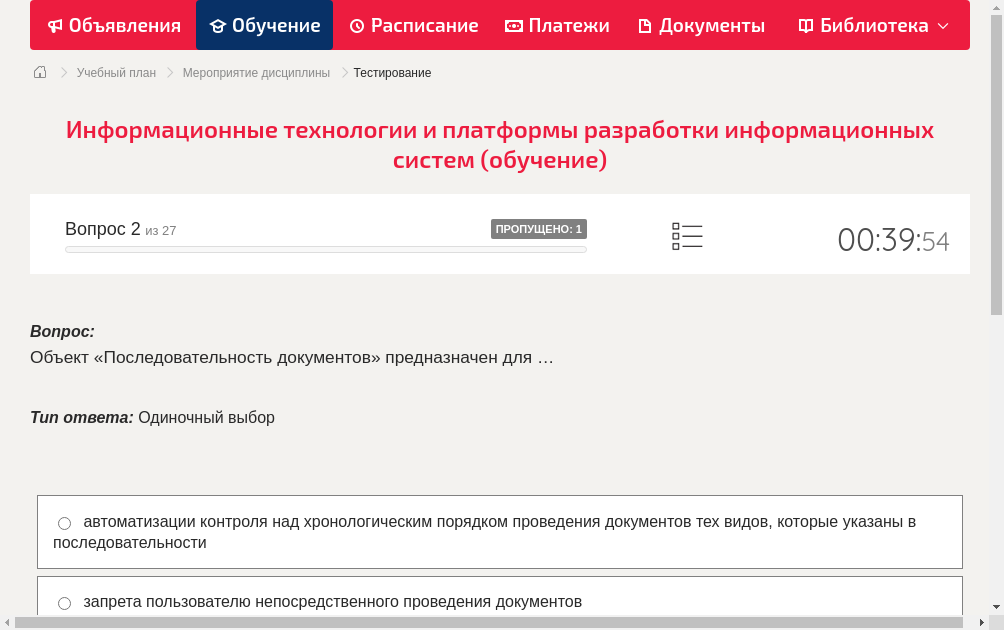Click the home icon in the breadcrumb
This screenshot has width=1004, height=630.
[x=39, y=72]
